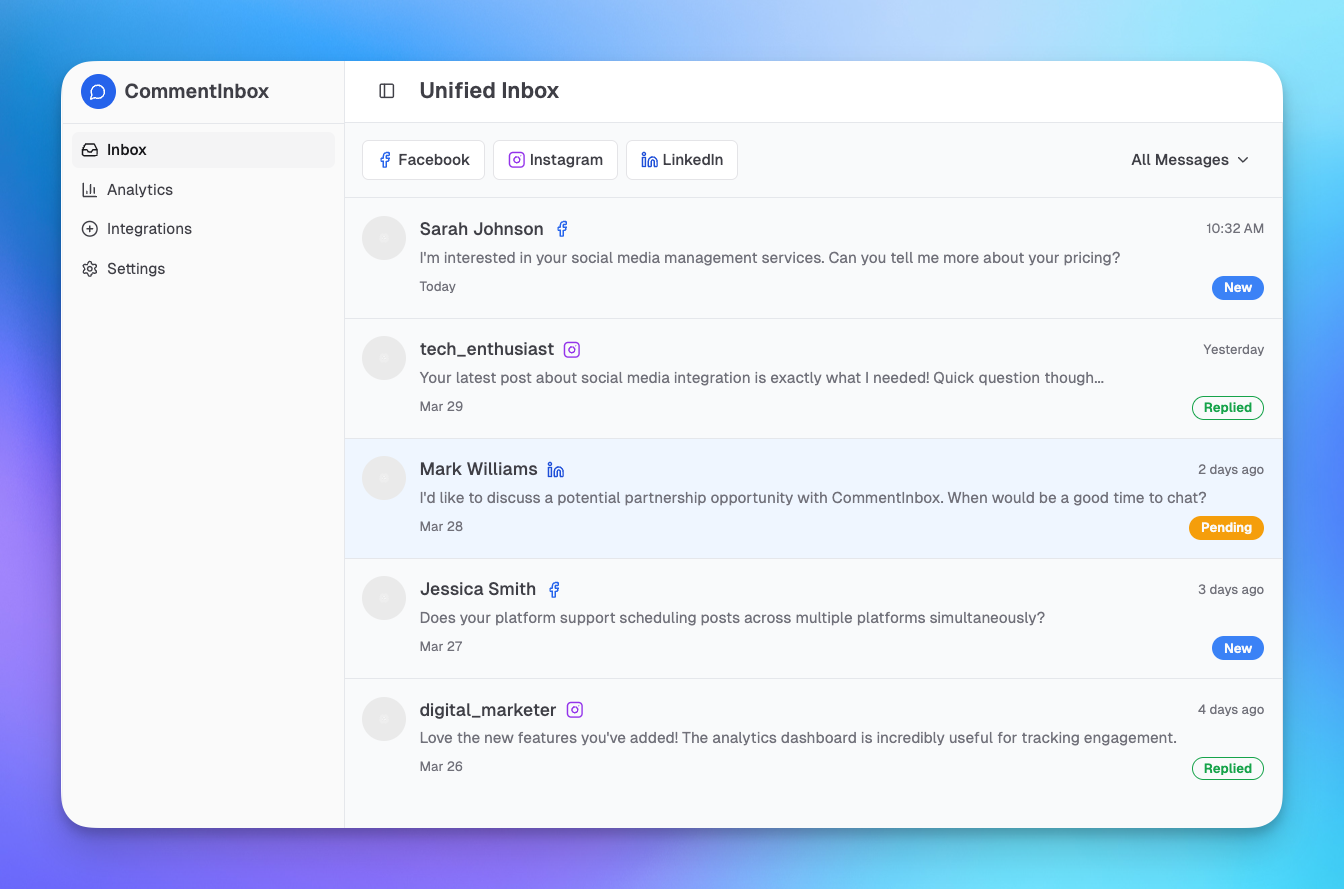Open the All Messages dropdown
Image resolution: width=1344 pixels, height=889 pixels.
[x=1189, y=160]
